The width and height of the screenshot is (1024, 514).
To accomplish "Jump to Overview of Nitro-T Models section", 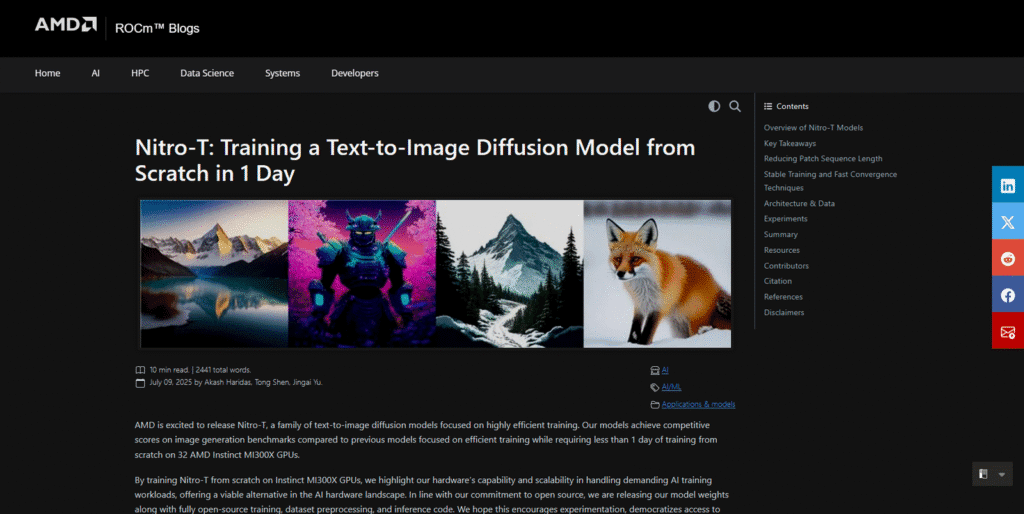I will [x=813, y=127].
